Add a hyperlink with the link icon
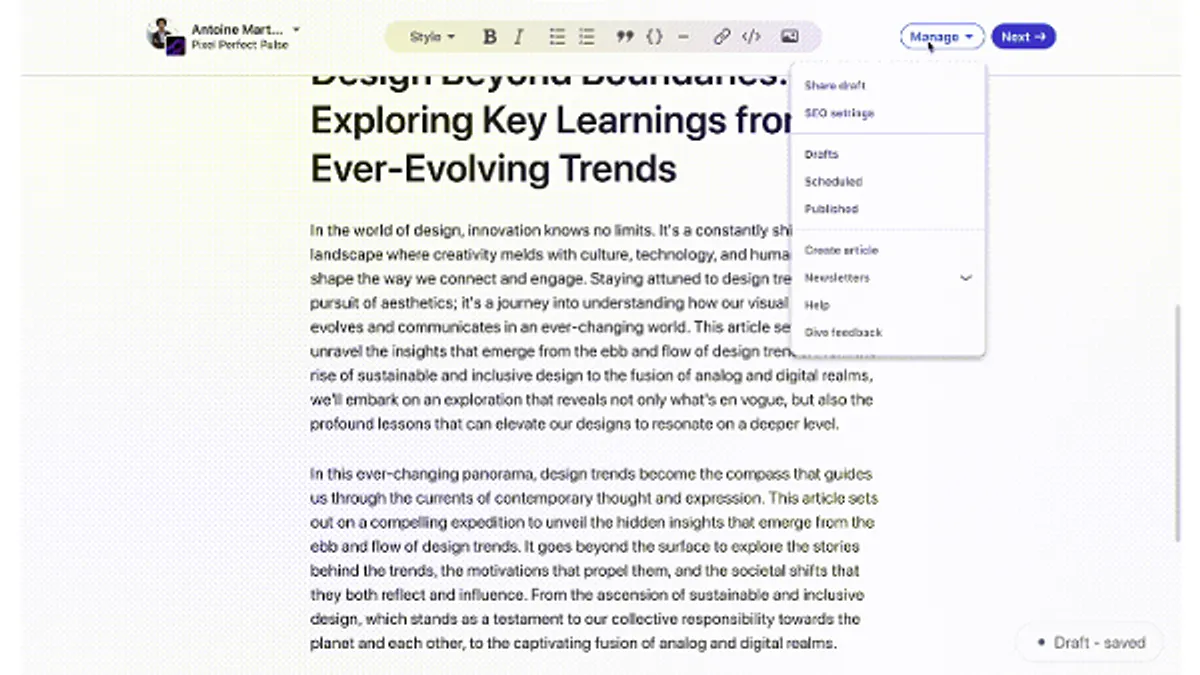Viewport: 1200px width, 675px height. [x=722, y=37]
